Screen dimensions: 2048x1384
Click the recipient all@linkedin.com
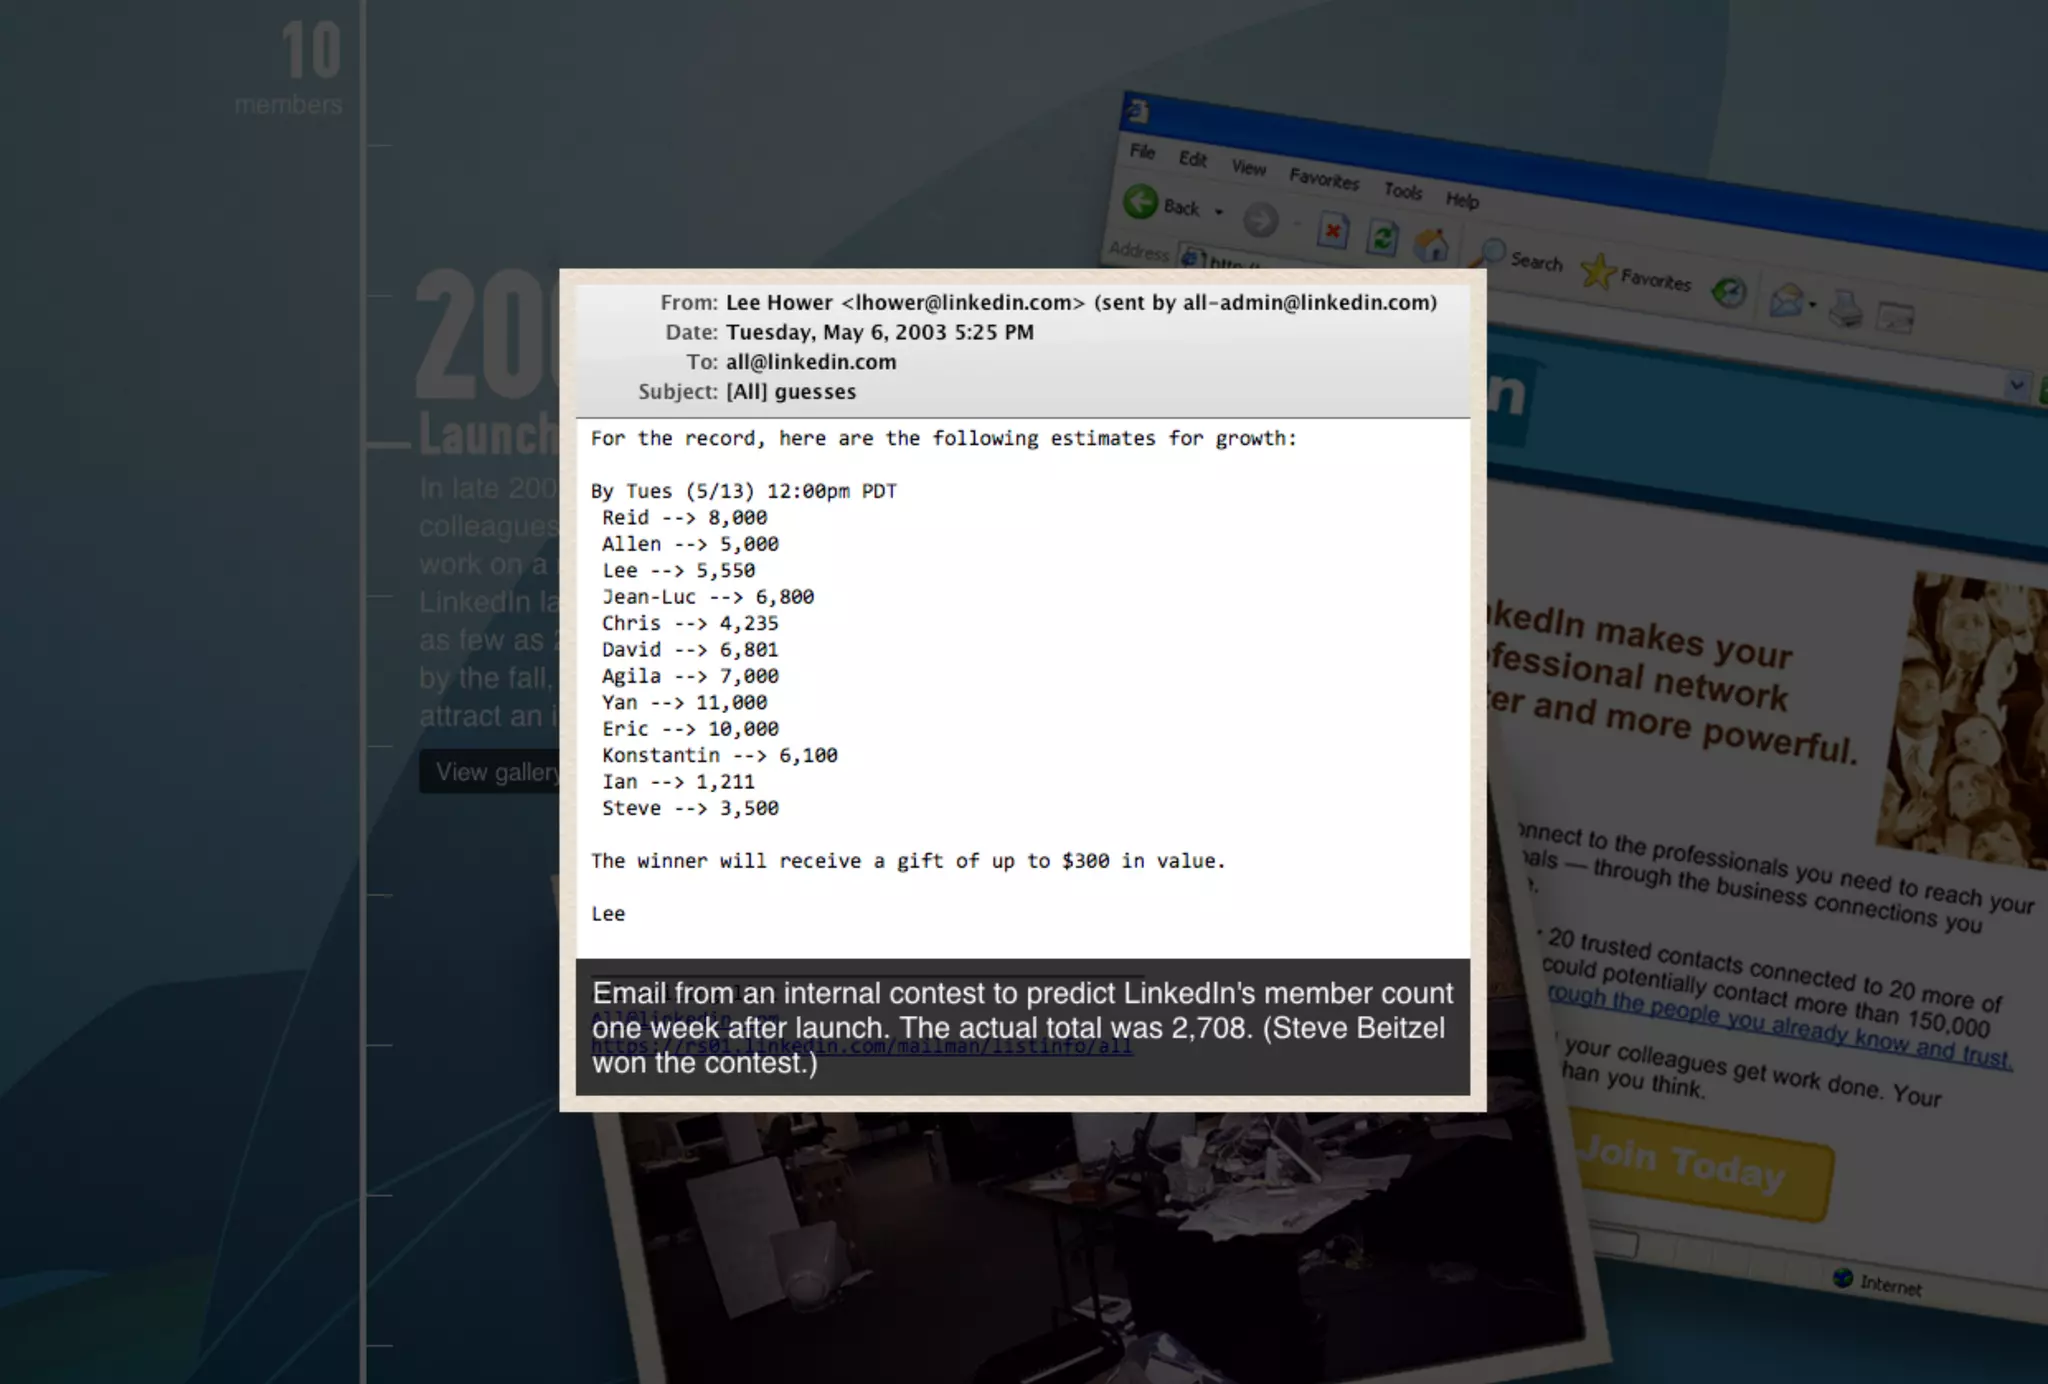tap(811, 362)
